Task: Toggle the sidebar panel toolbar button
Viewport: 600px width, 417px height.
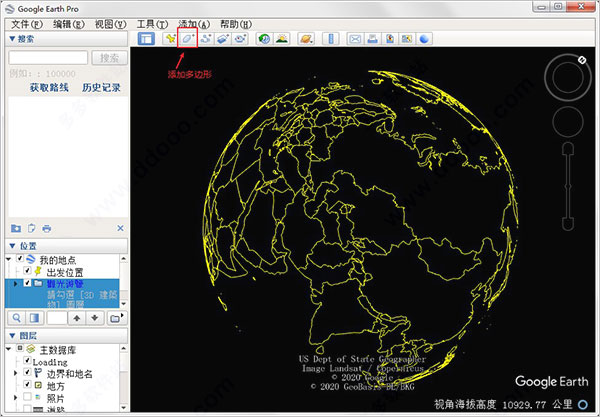Action: click(x=146, y=39)
